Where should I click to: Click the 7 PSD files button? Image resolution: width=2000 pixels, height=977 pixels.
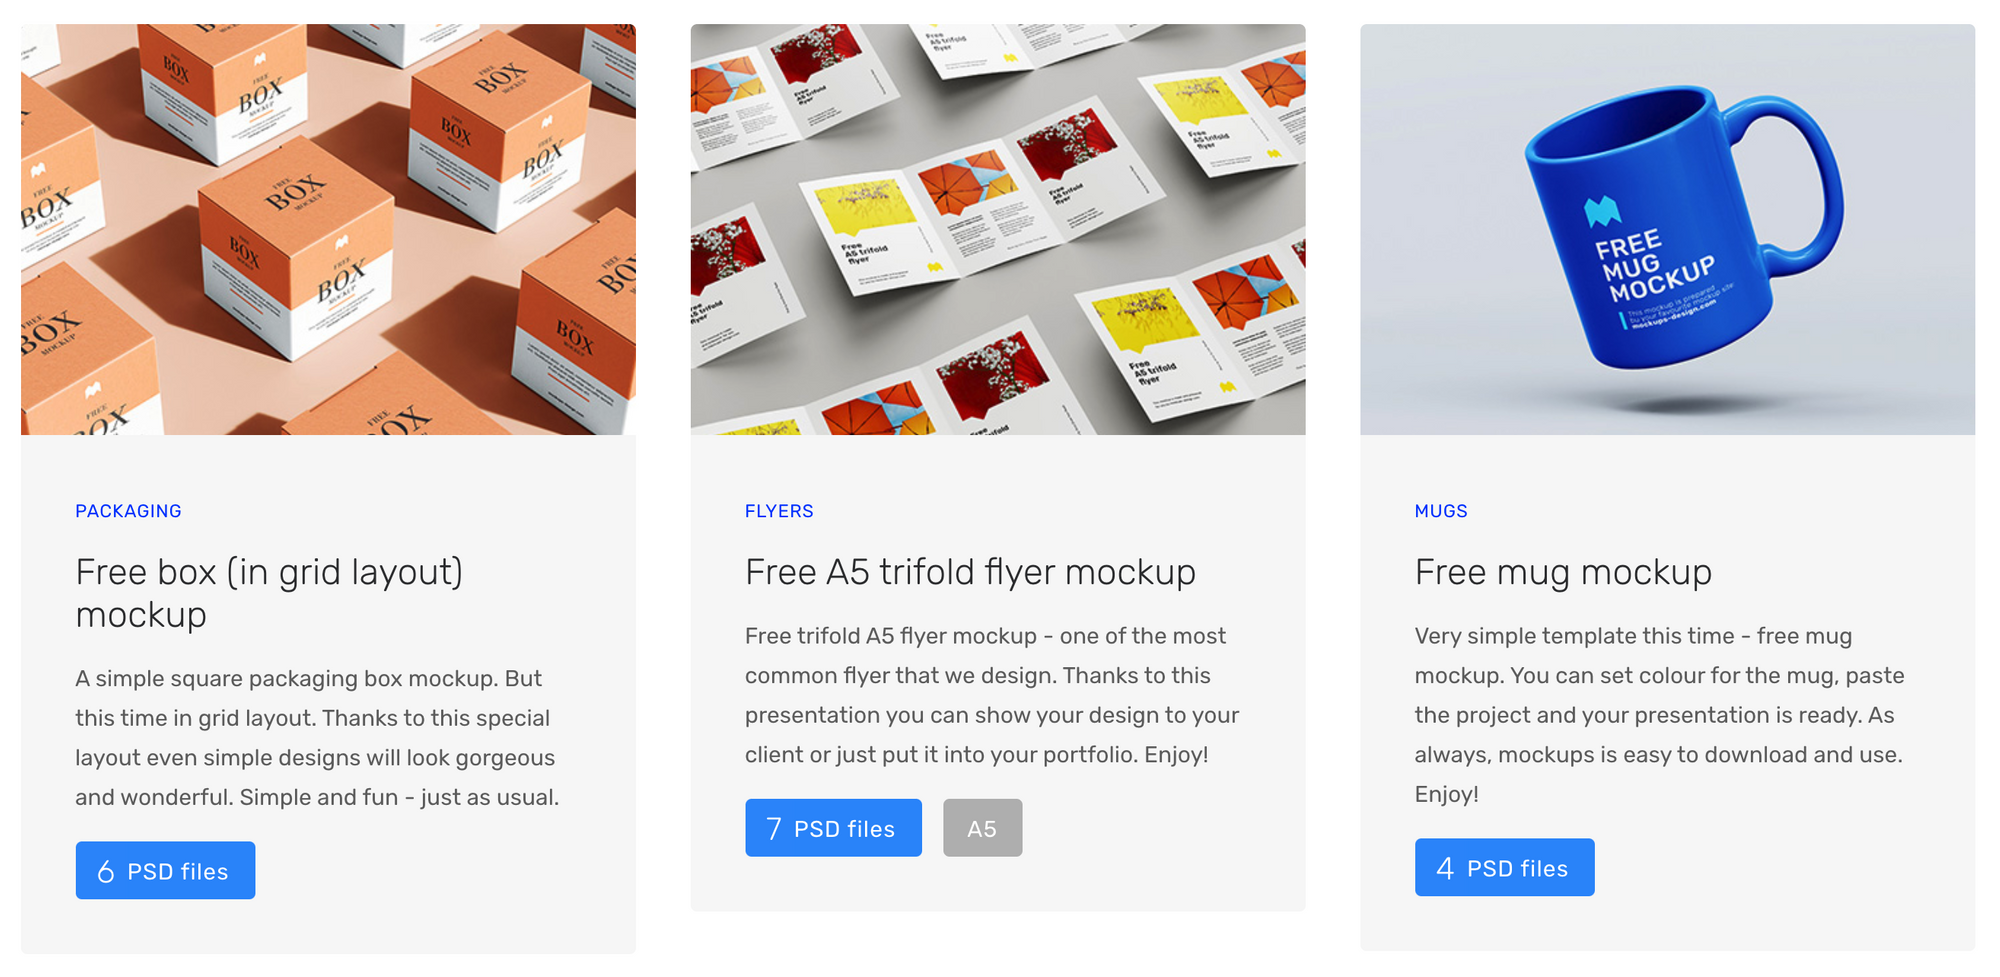tap(833, 827)
